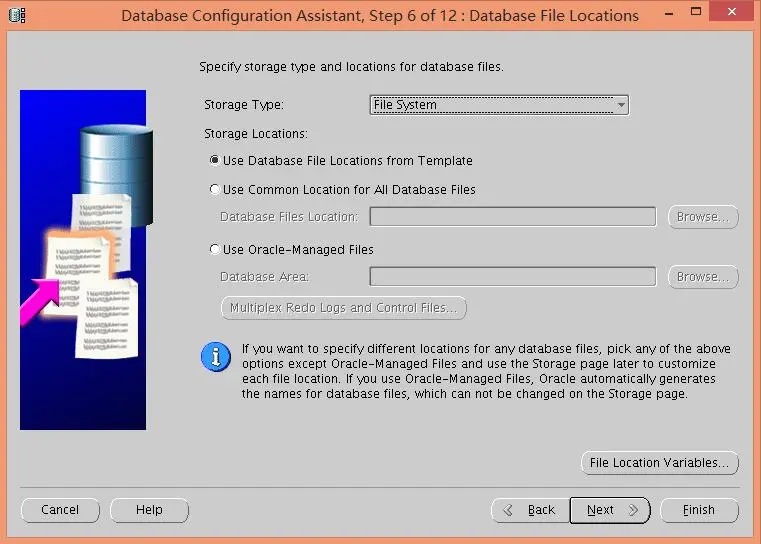
Task: Open the Help button
Action: pos(149,510)
